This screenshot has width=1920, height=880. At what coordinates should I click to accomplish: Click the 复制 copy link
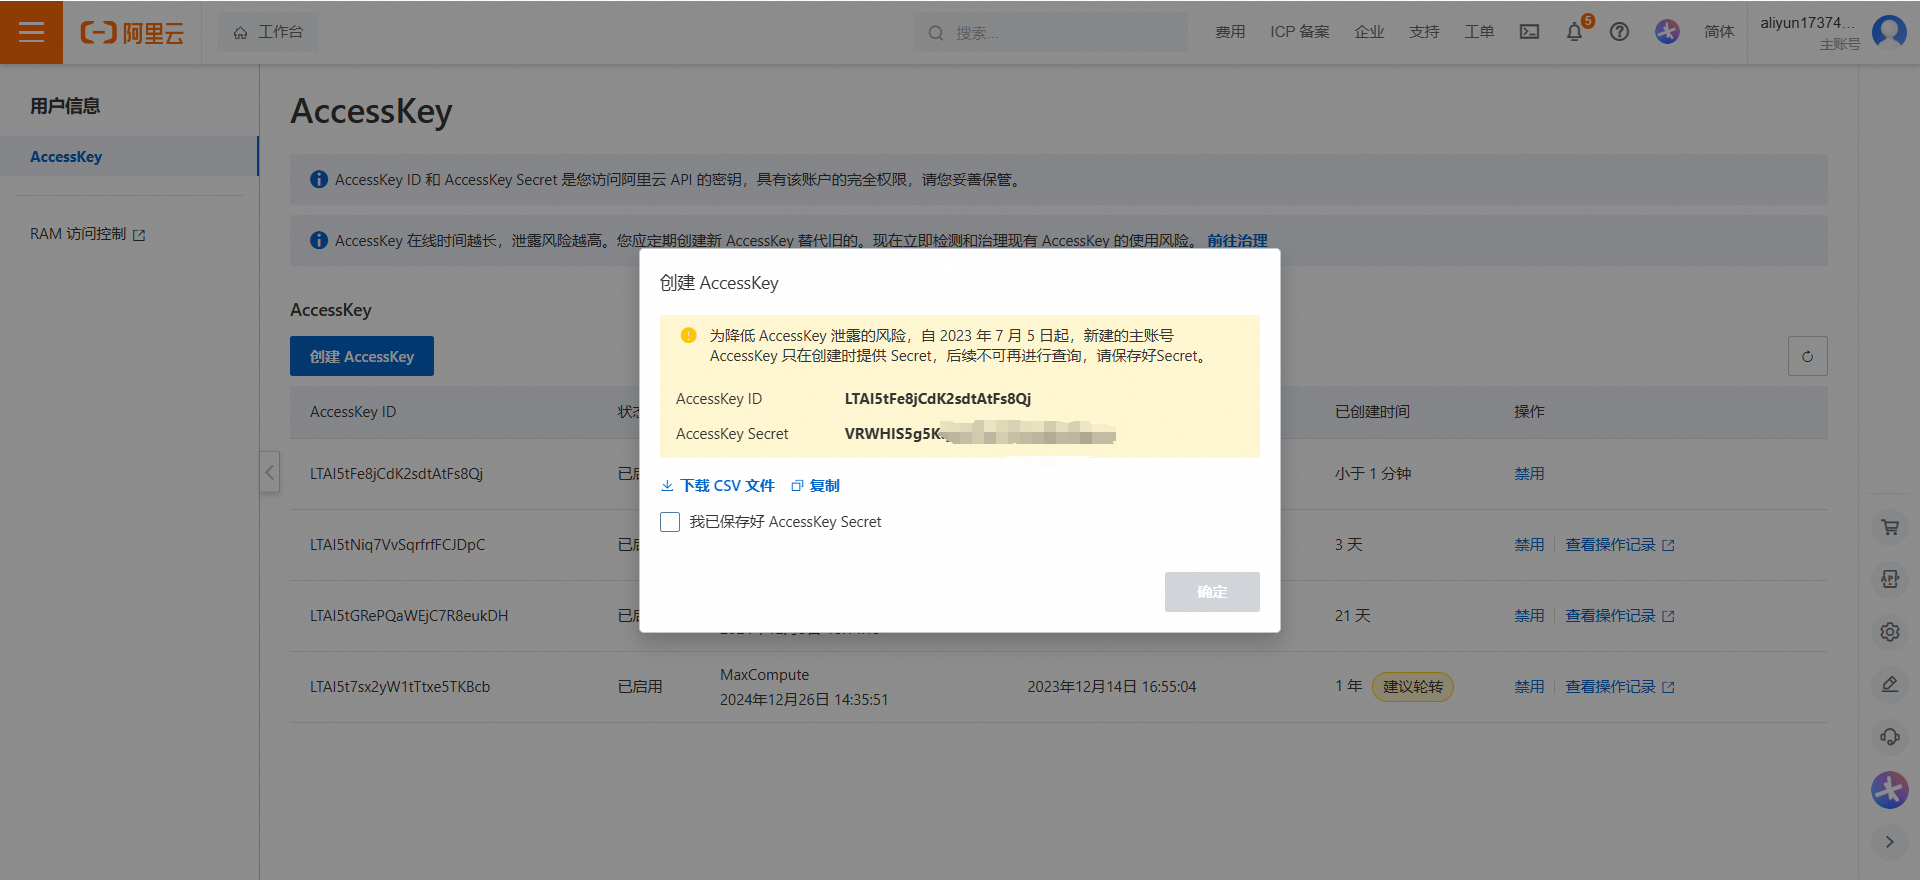tap(816, 486)
